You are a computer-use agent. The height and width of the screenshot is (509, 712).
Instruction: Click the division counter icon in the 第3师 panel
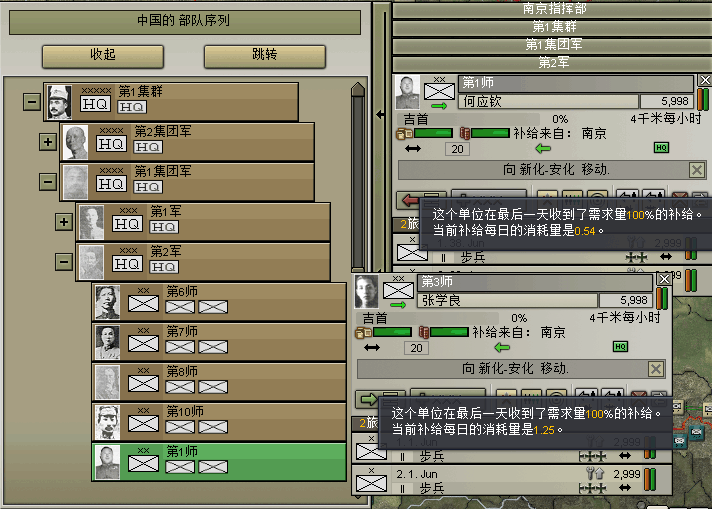pyautogui.click(x=398, y=290)
